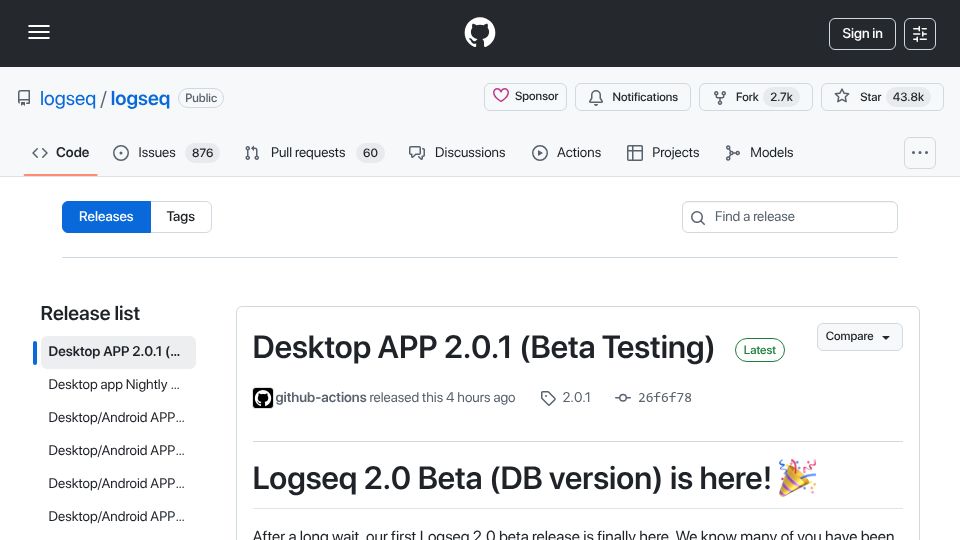Open the Pull requests tab
960x540 pixels.
click(x=314, y=152)
